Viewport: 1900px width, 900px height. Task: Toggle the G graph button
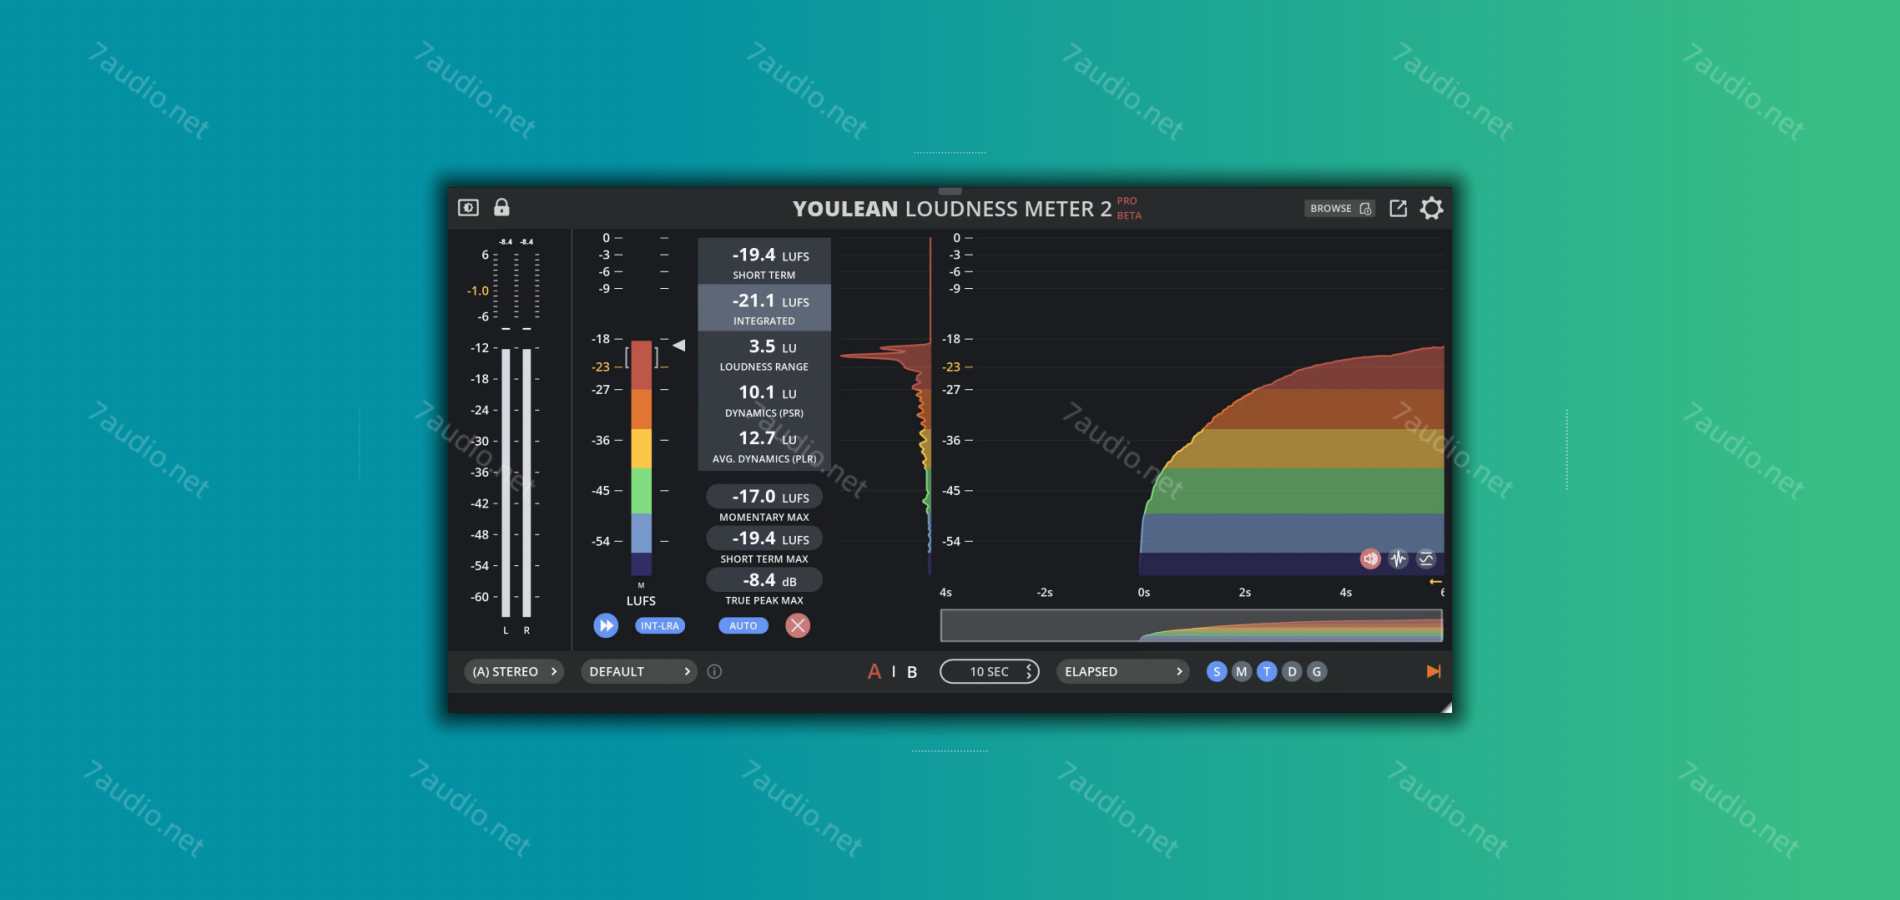tap(1317, 672)
